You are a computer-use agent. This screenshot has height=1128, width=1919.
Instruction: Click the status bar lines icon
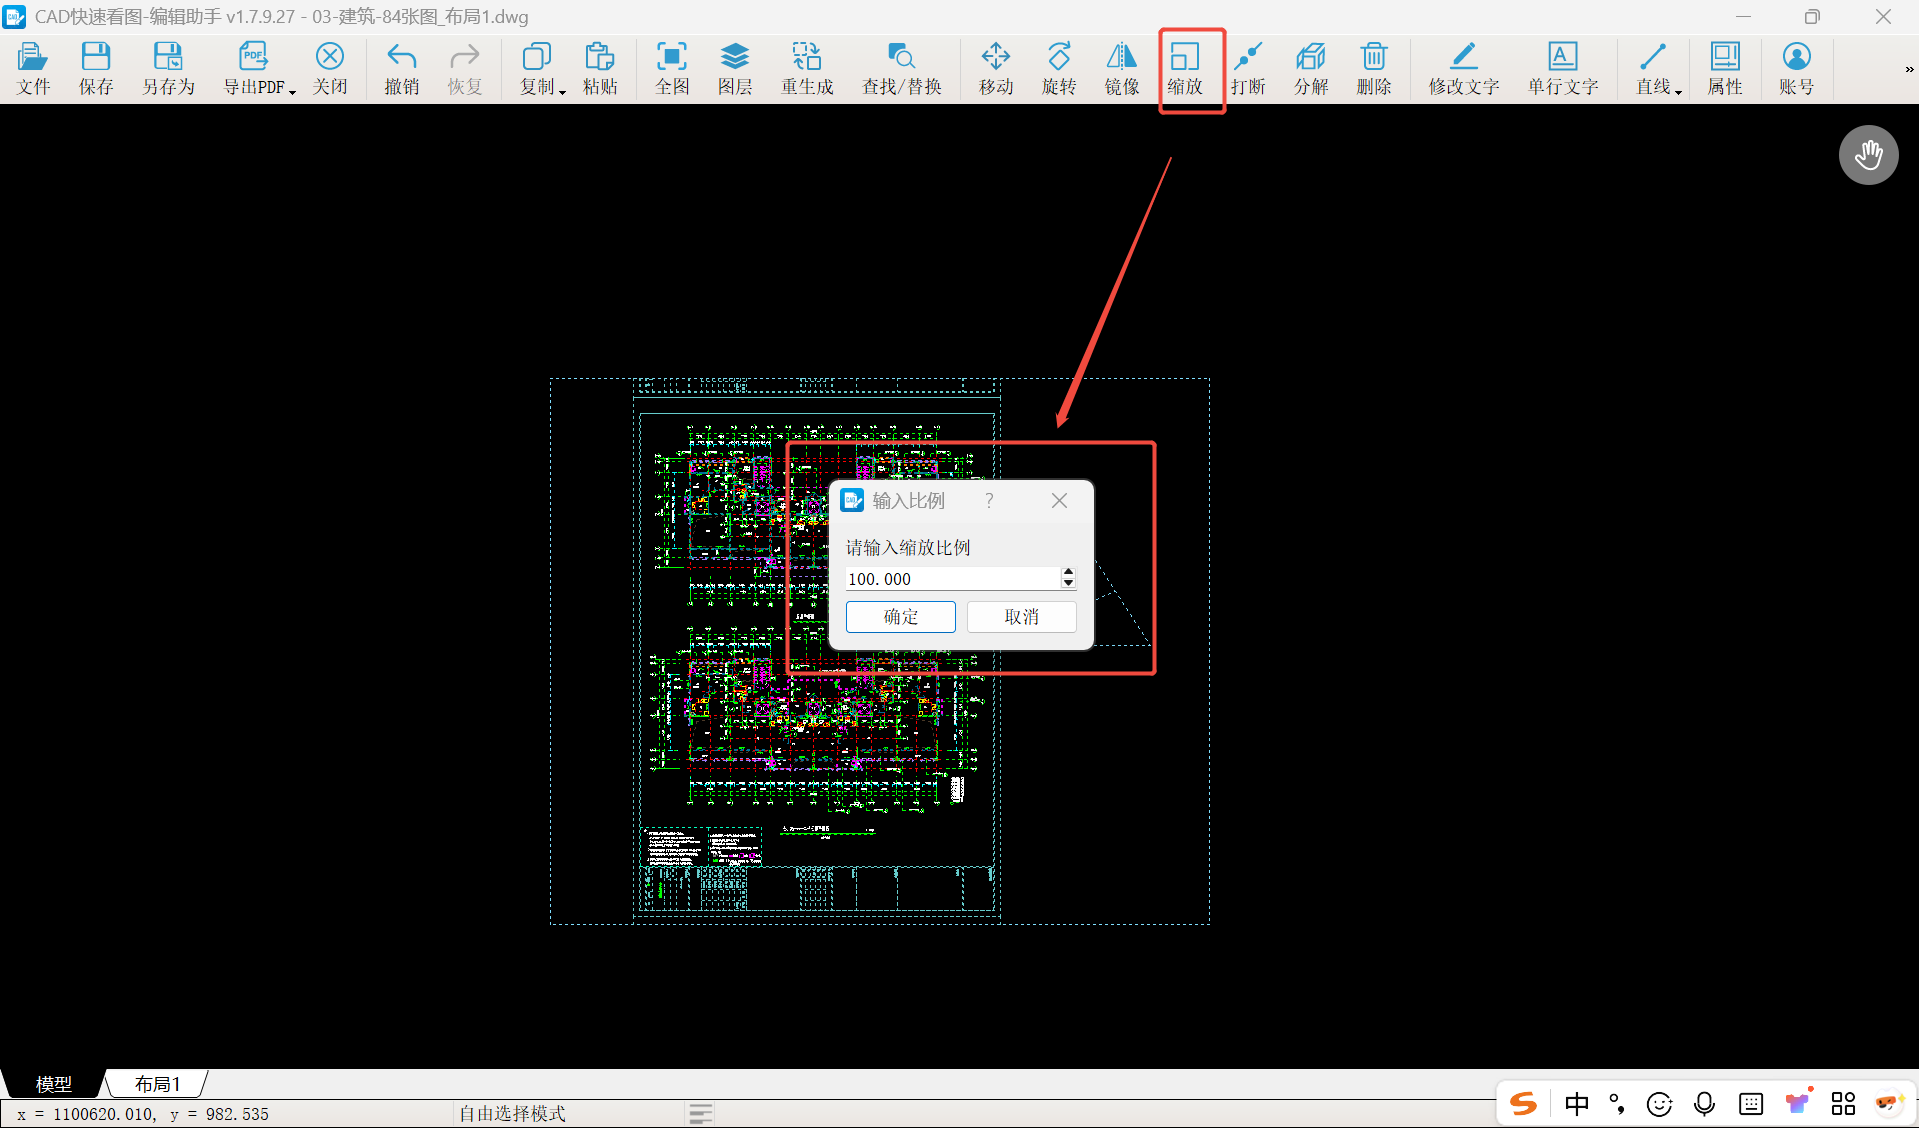[701, 1114]
